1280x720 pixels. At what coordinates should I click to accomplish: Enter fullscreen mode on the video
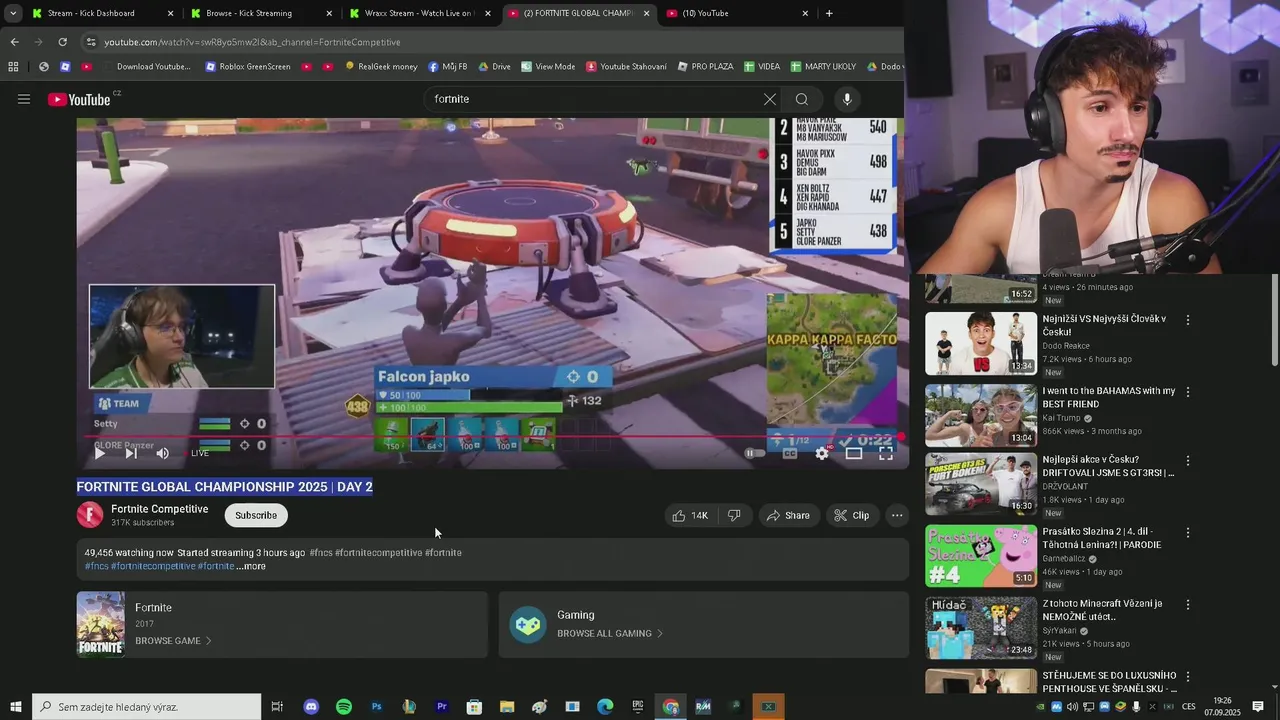pos(886,453)
